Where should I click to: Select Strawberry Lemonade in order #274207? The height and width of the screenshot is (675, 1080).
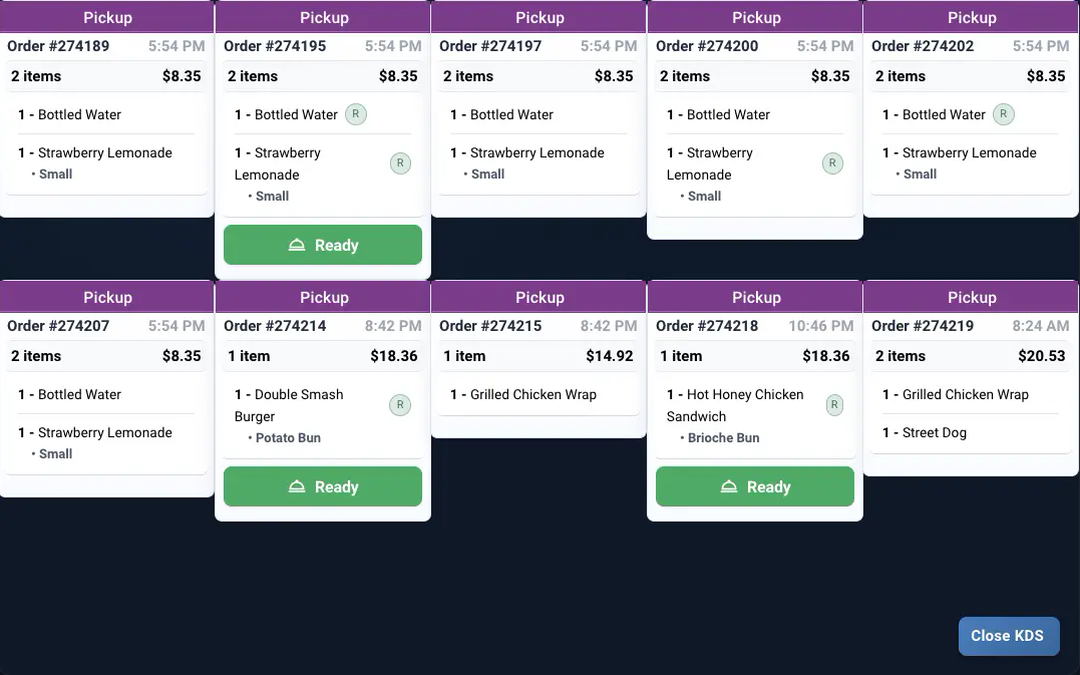[105, 433]
